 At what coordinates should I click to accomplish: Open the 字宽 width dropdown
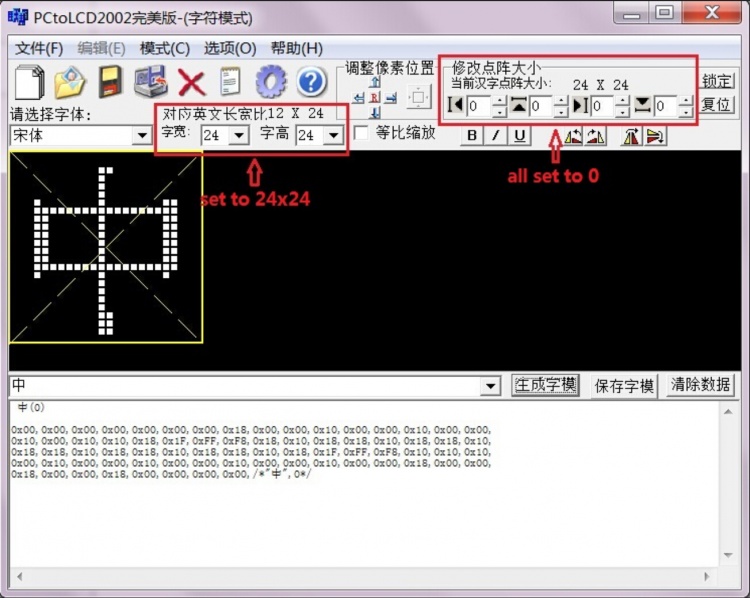click(x=239, y=135)
